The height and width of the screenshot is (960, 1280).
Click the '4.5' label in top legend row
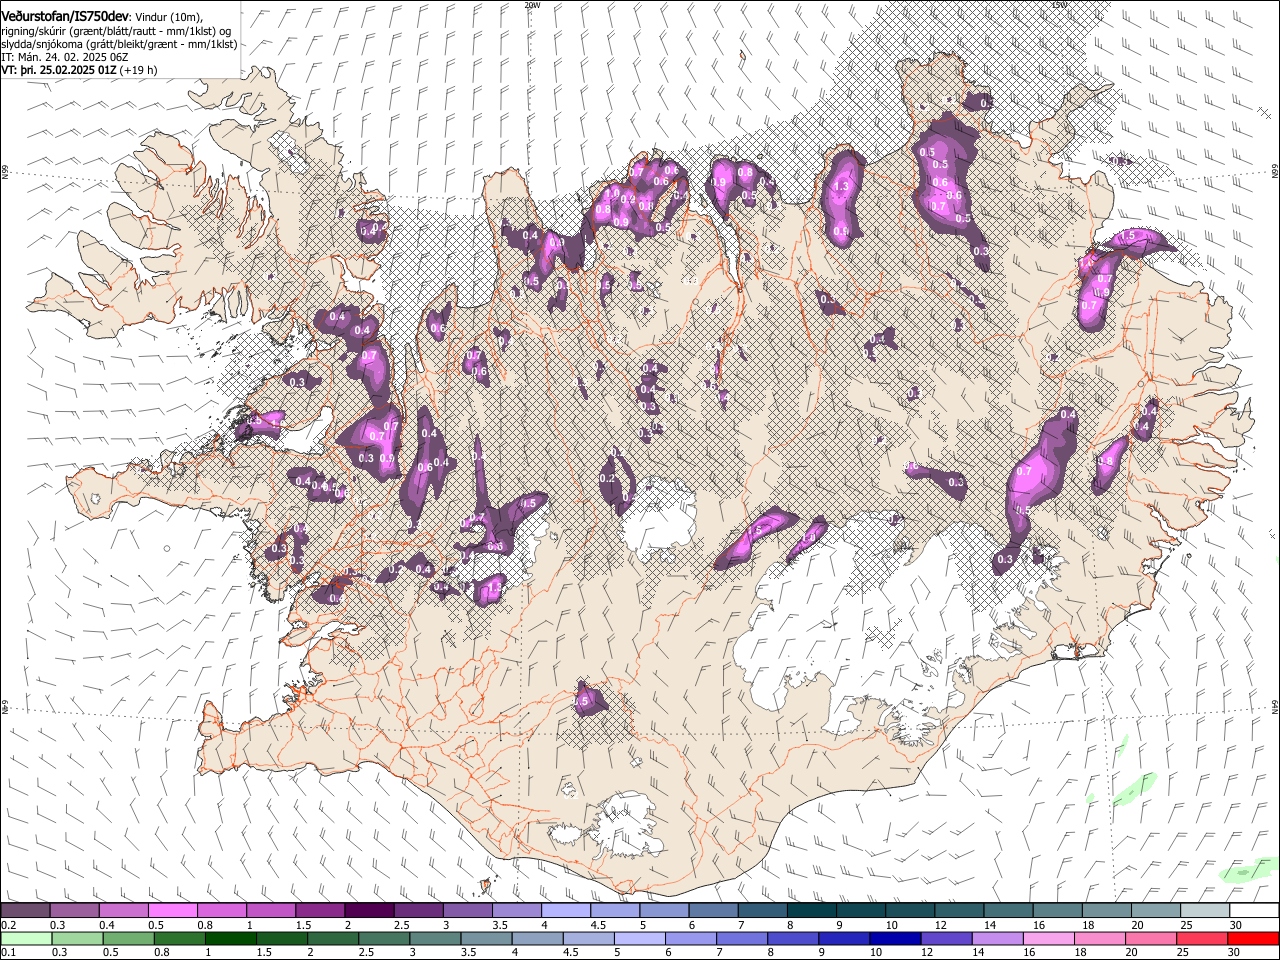pos(598,925)
